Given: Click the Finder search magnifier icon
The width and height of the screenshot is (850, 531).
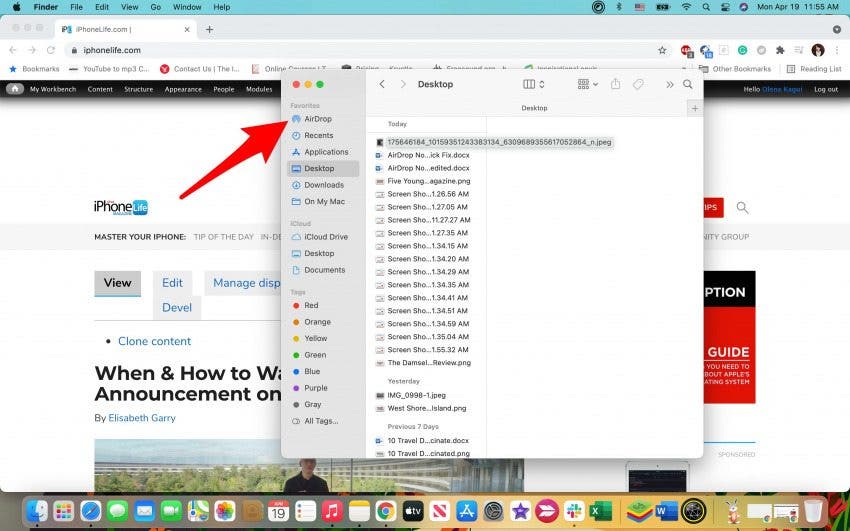Looking at the screenshot, I should point(688,84).
